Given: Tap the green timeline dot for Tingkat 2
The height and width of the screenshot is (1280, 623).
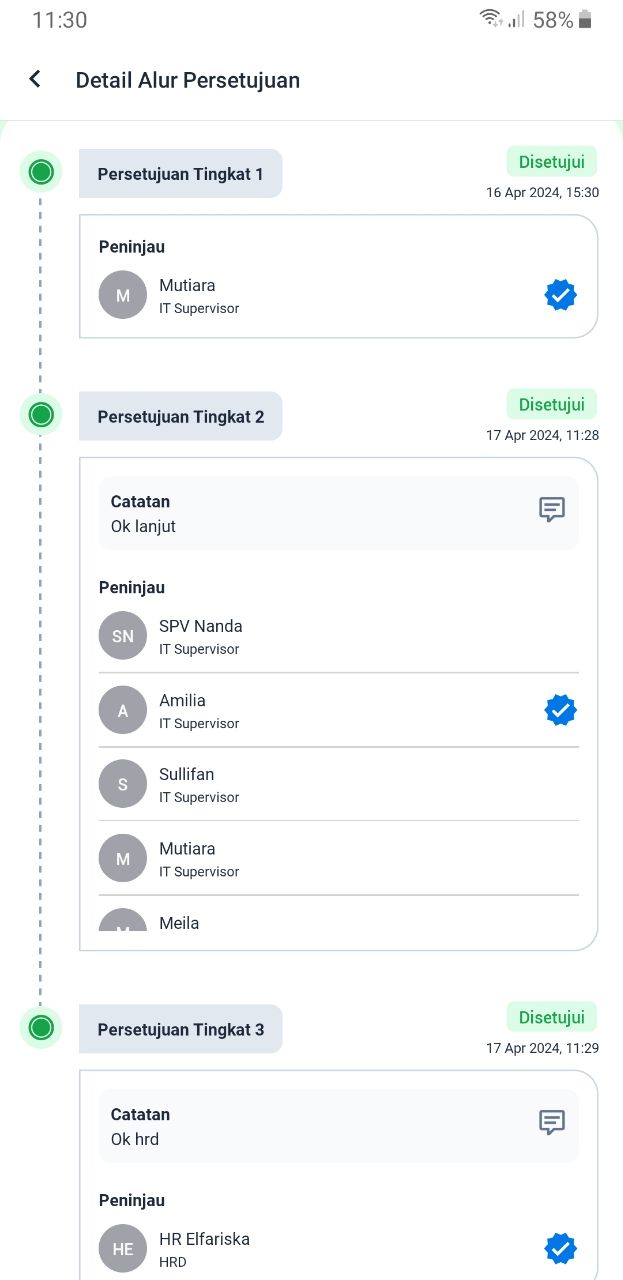Looking at the screenshot, I should (x=41, y=414).
